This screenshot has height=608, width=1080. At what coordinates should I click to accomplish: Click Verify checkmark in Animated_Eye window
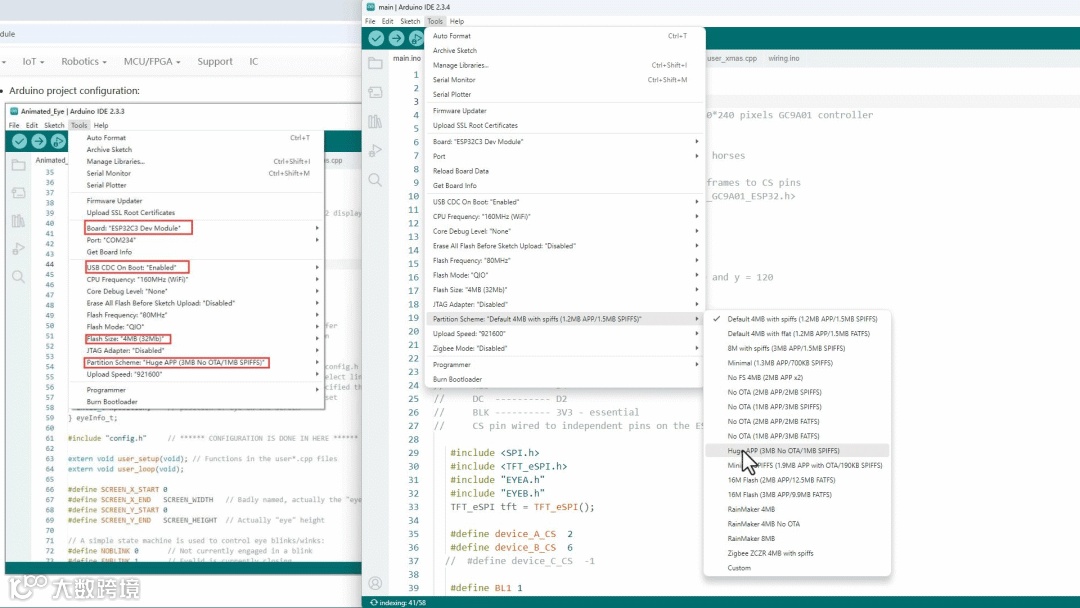pos(19,141)
